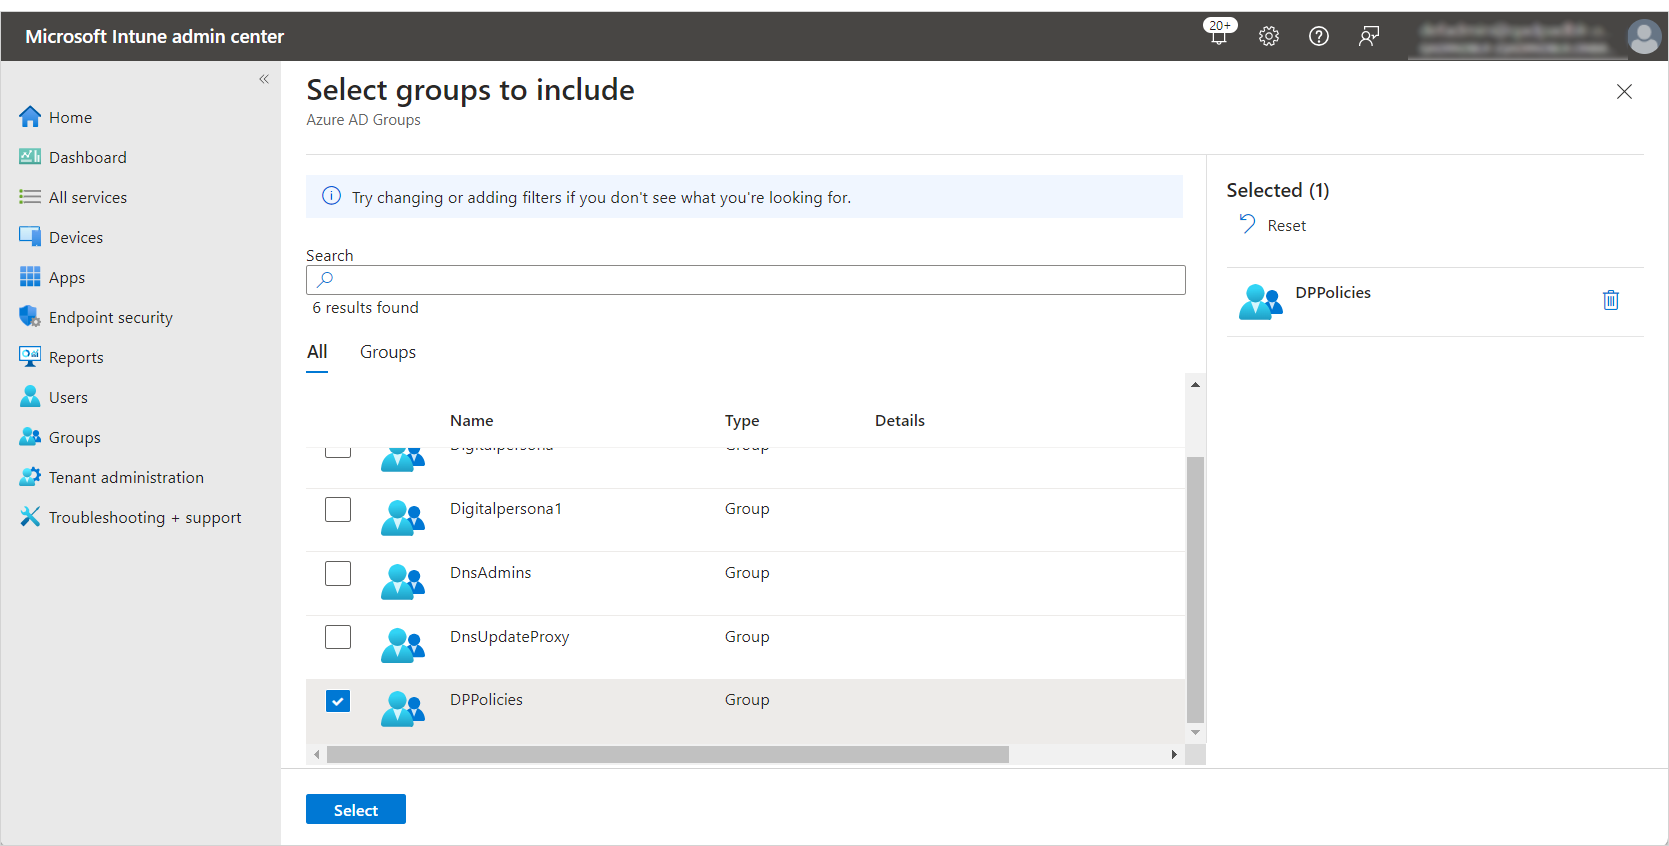
Task: Open Devices in the navigation menu
Action: [x=76, y=237]
